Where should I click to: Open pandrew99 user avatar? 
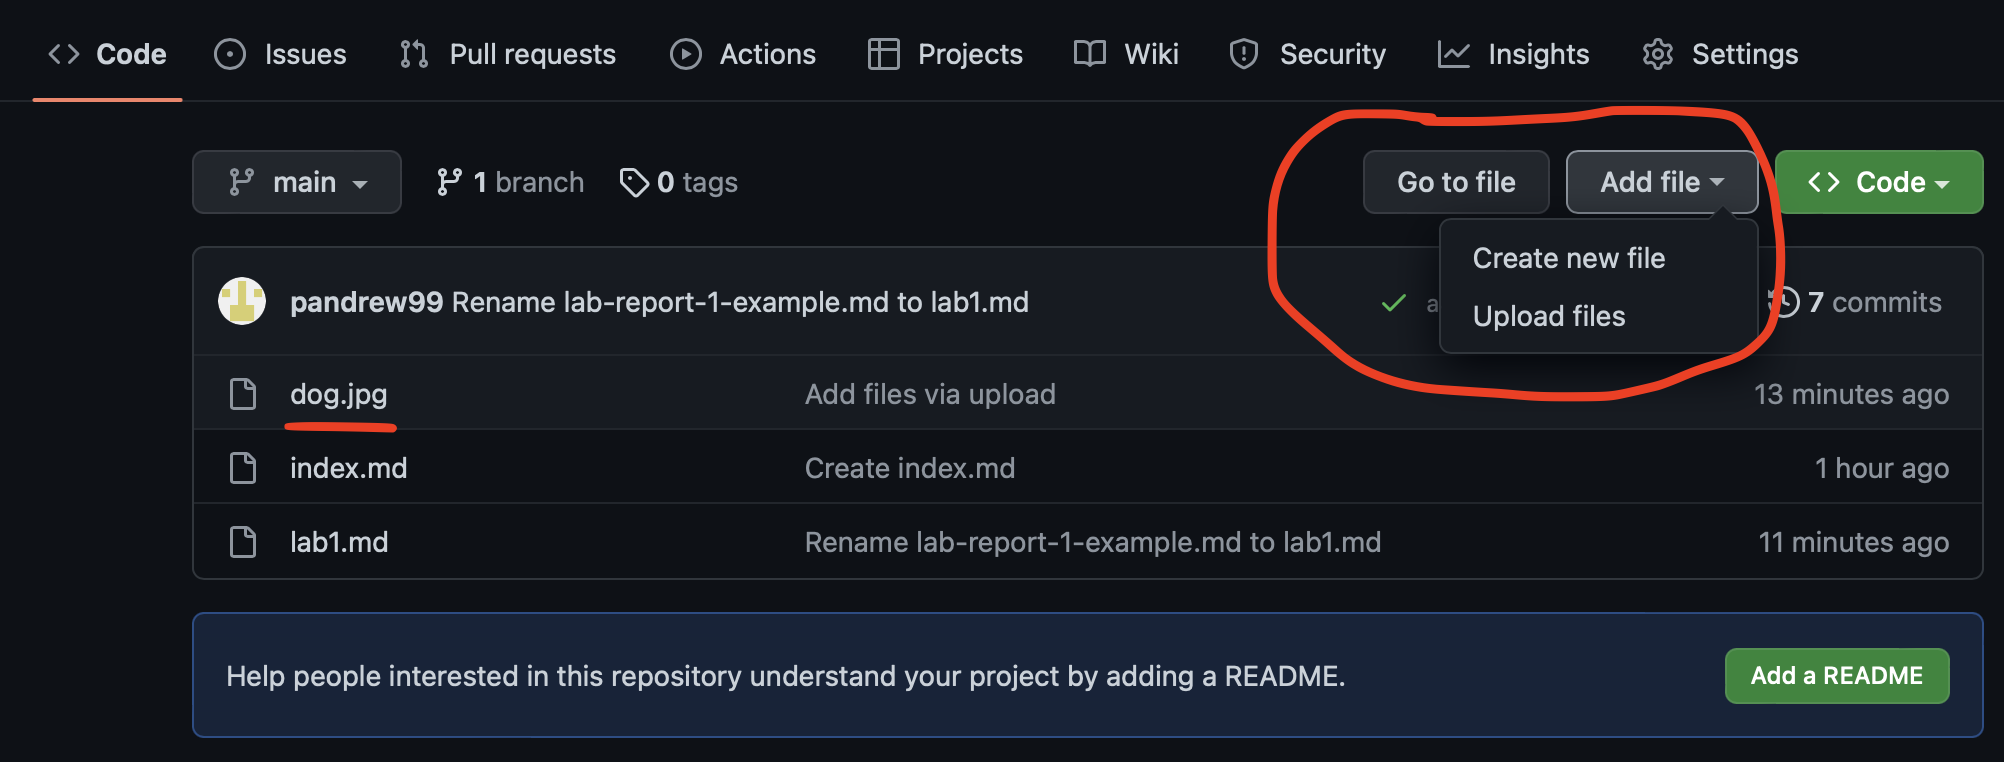pyautogui.click(x=242, y=301)
